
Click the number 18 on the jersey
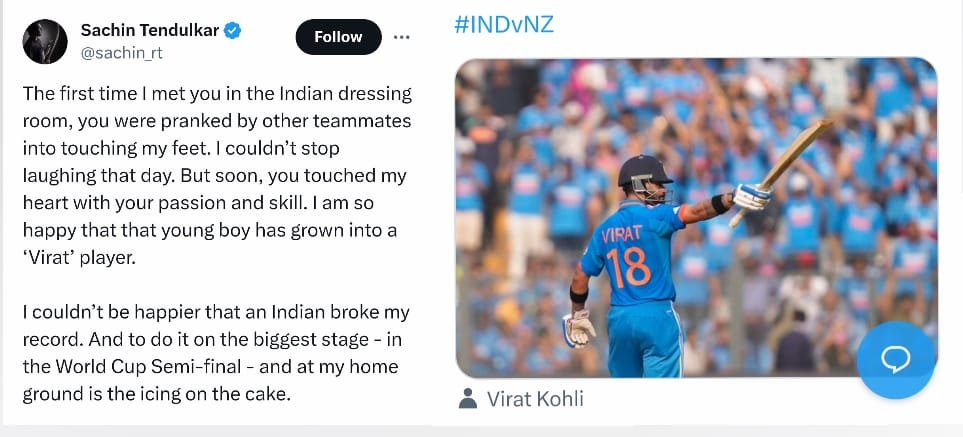(626, 267)
